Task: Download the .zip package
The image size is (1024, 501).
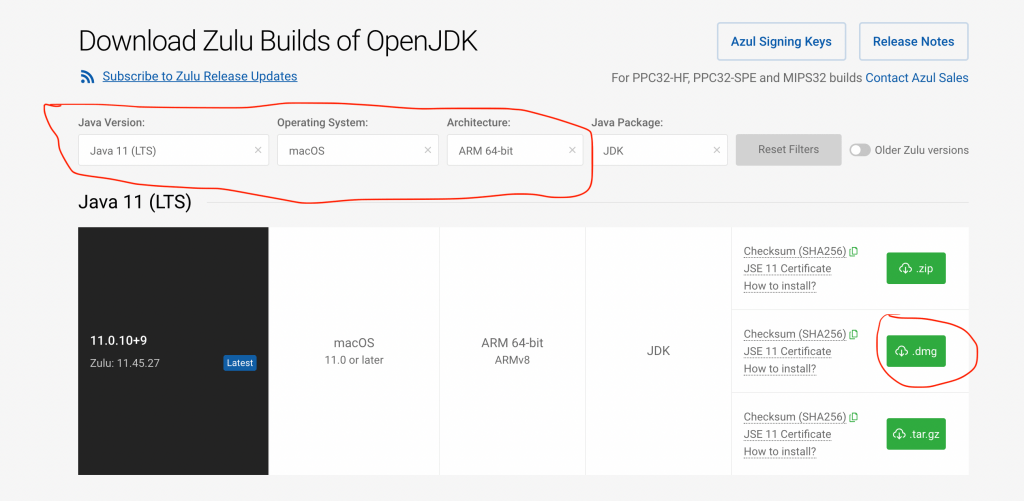Action: (x=916, y=268)
